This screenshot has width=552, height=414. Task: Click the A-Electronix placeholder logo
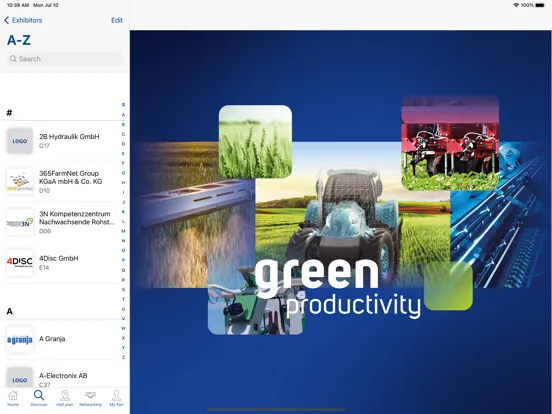(20, 378)
